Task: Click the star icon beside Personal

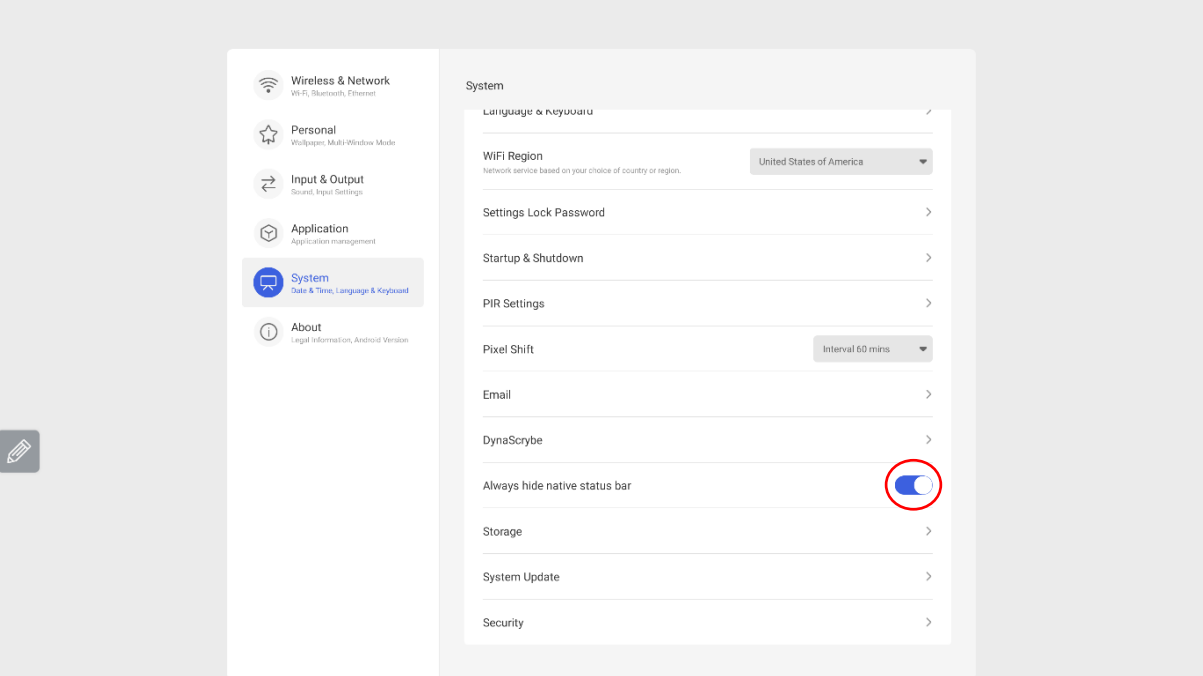Action: click(268, 134)
